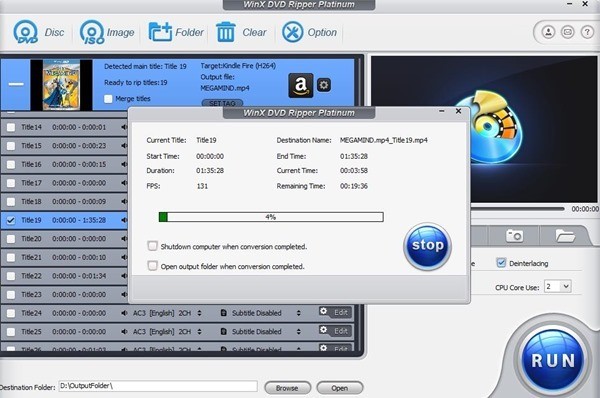This screenshot has height=398, width=600.
Task: Select the Title20 row
Action: tap(64, 239)
